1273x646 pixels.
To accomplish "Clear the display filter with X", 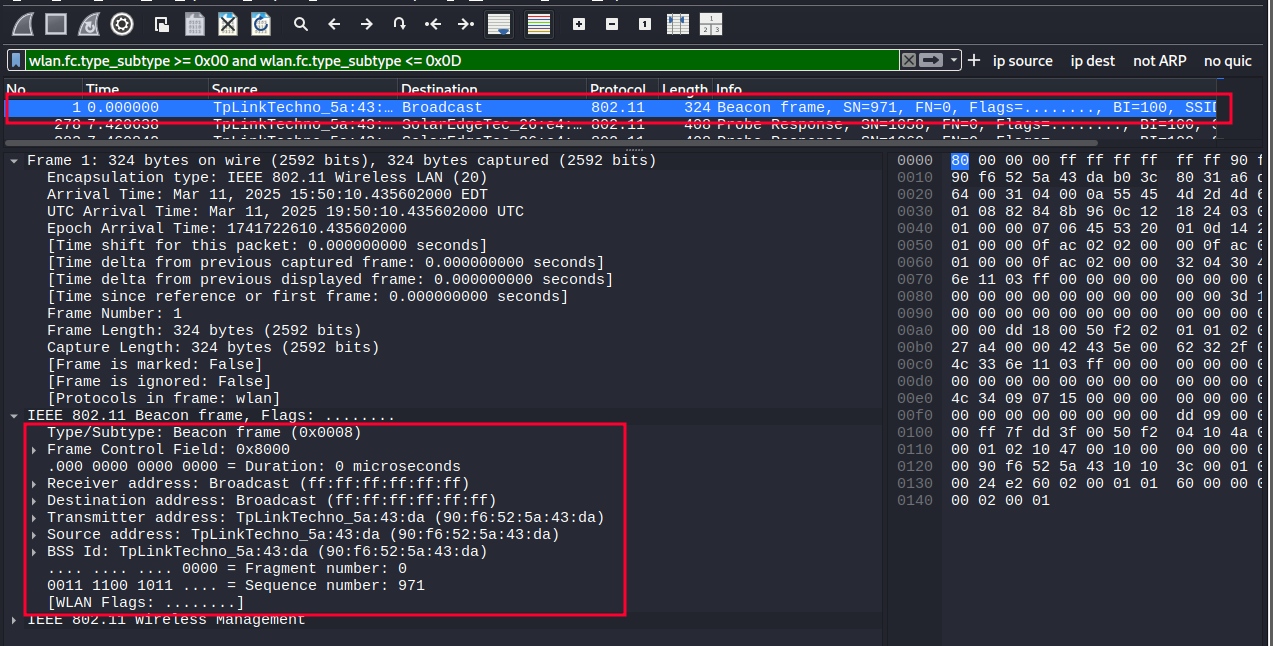I will [908, 61].
